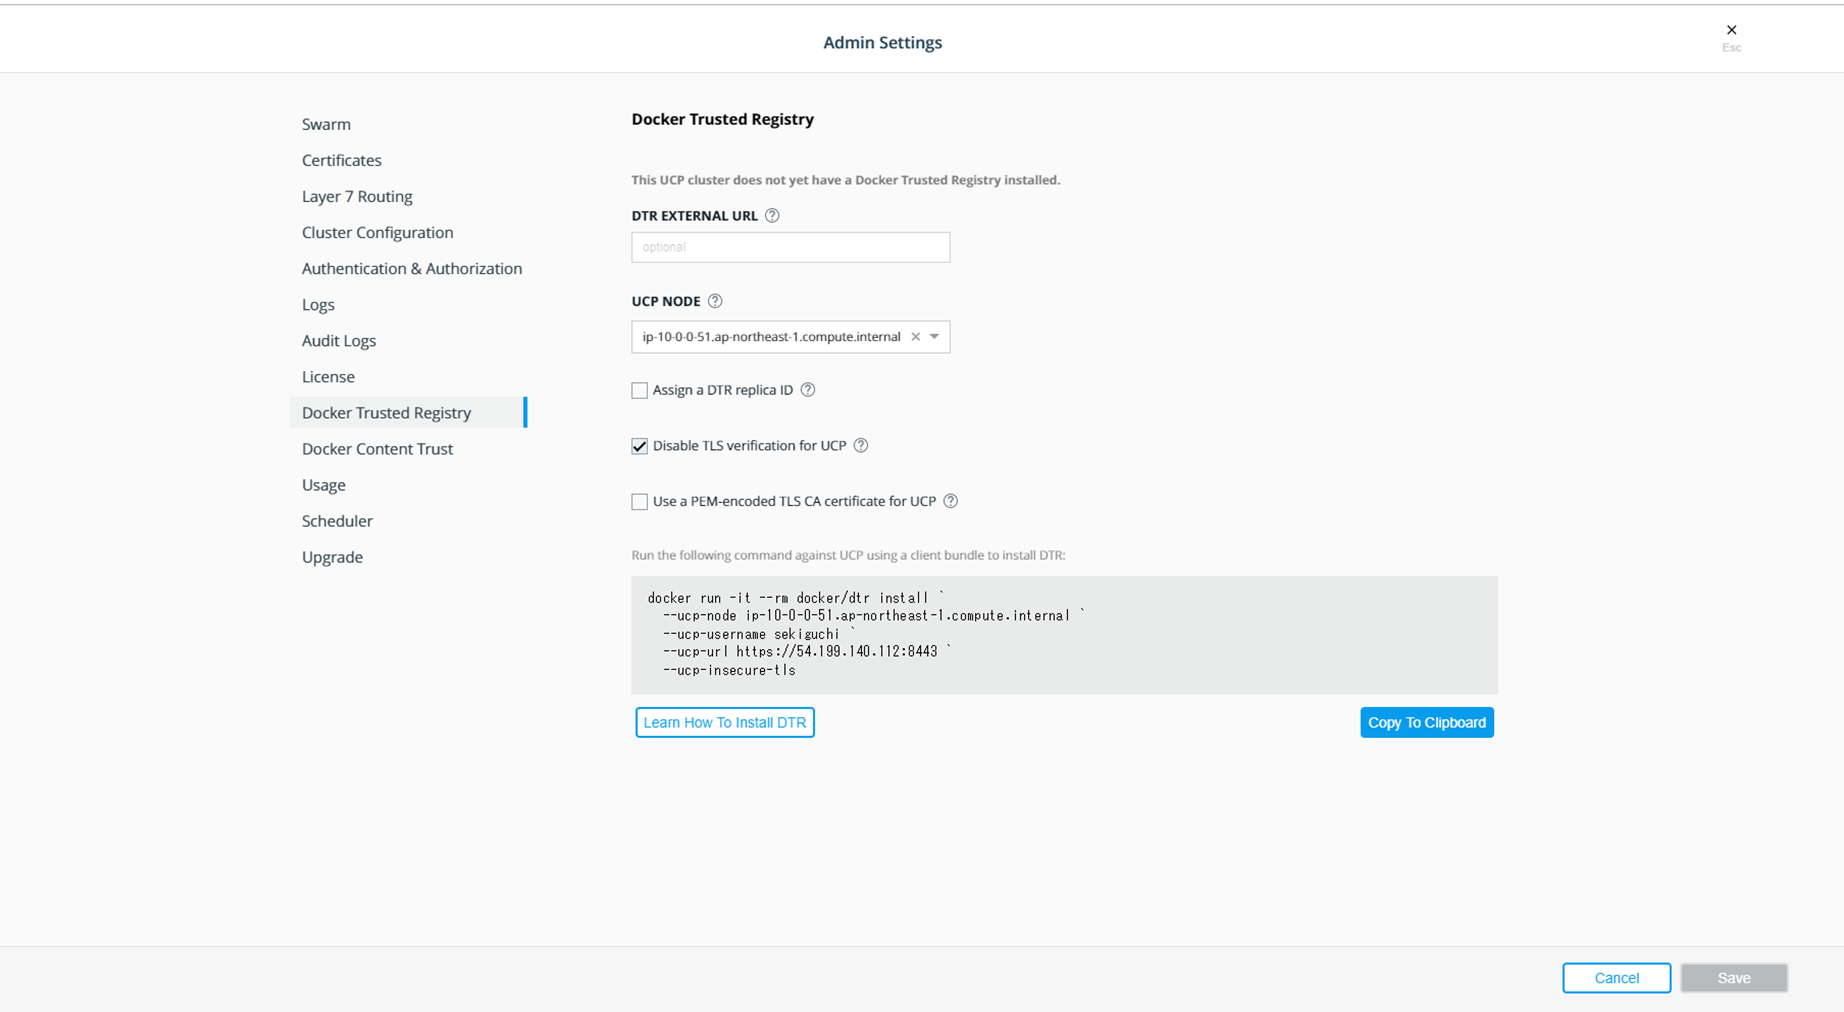
Task: Click Learn How To Install DTR
Action: click(725, 722)
